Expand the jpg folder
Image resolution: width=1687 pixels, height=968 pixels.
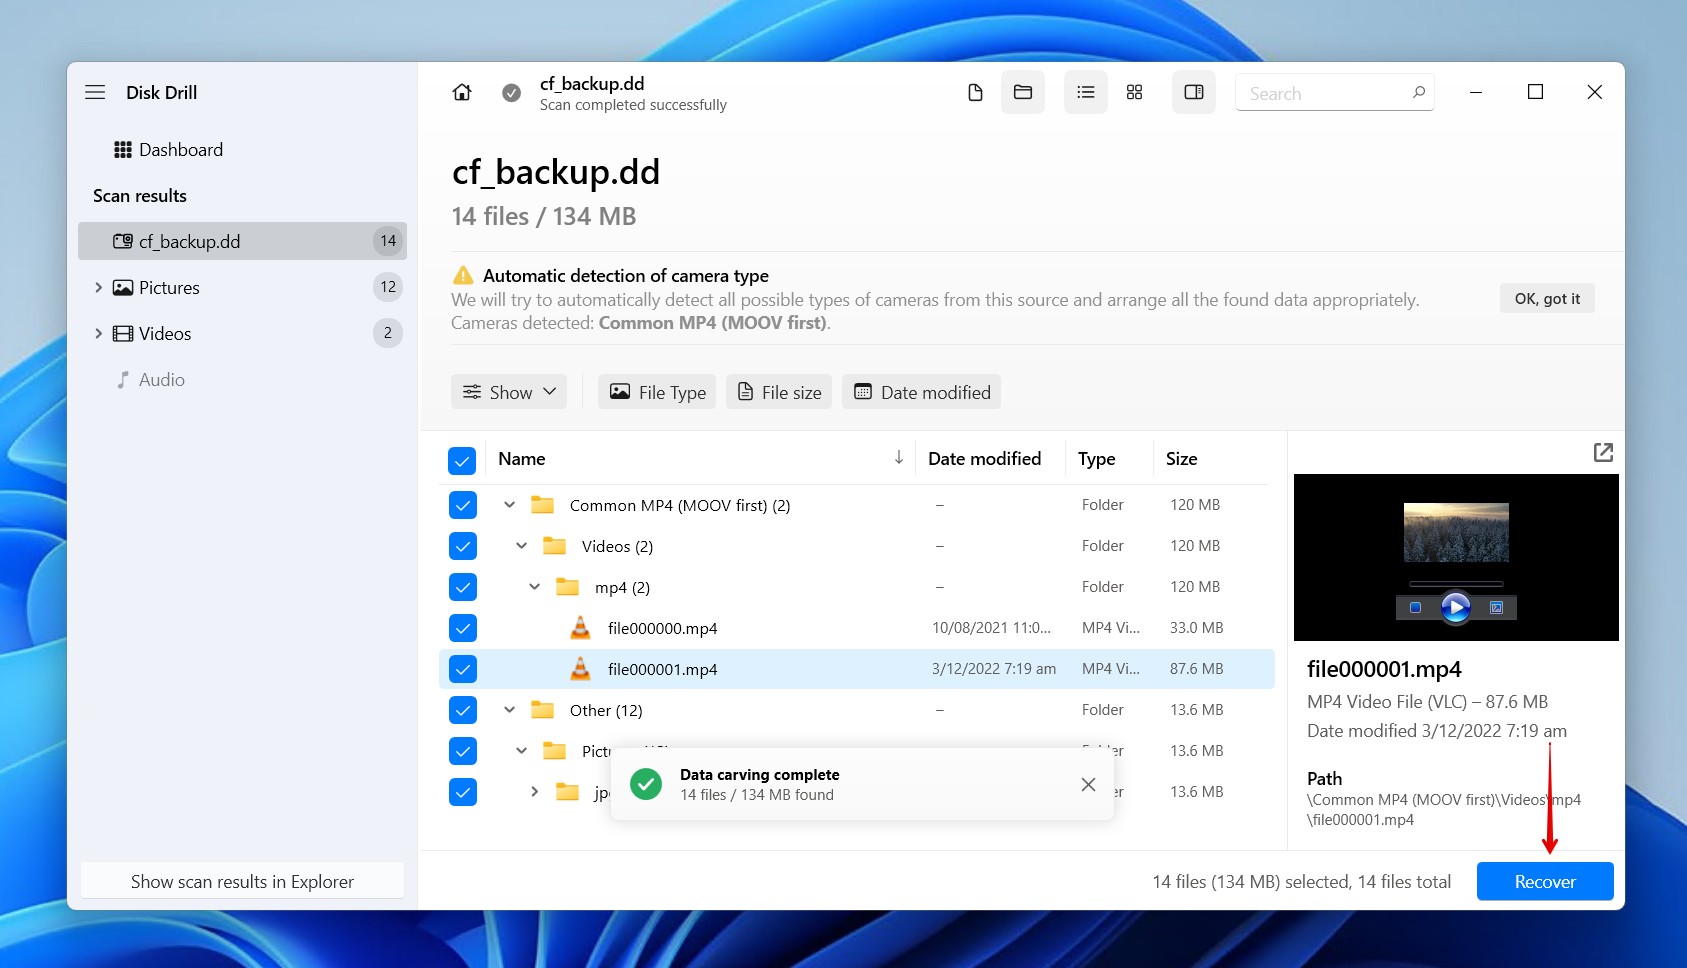tap(533, 791)
